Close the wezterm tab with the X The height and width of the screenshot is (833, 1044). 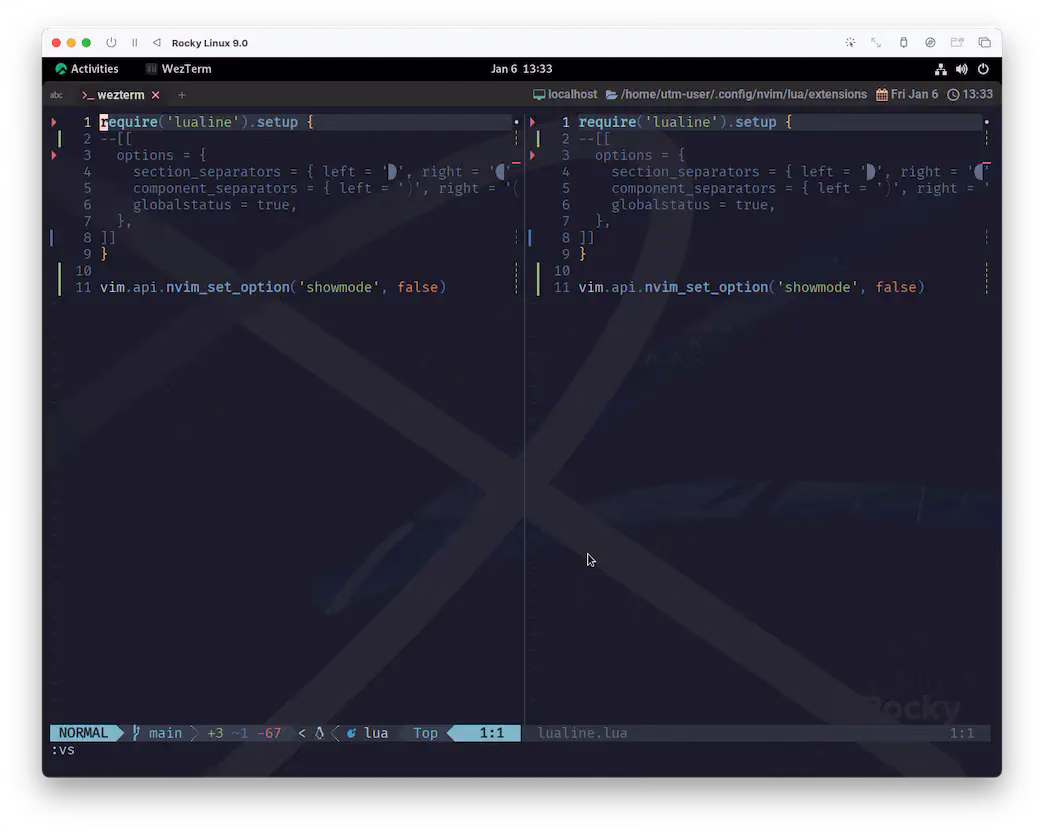click(156, 95)
